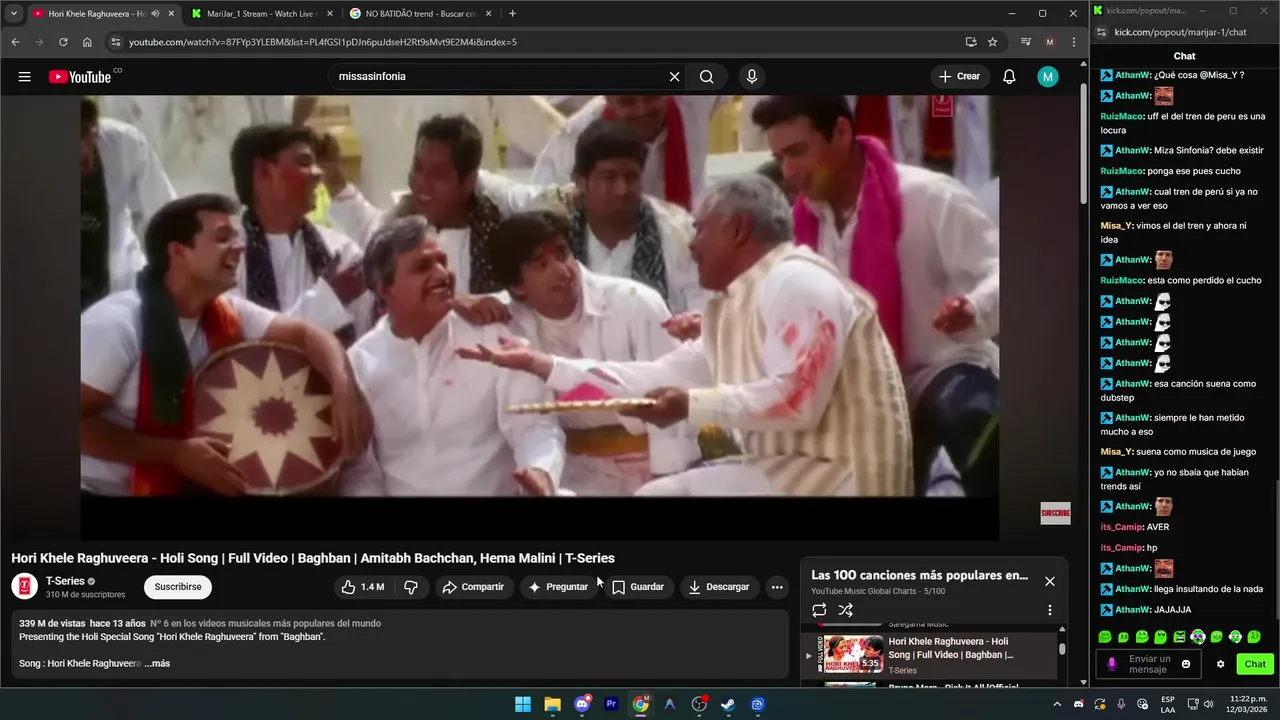Open a new Chrome tab
Viewport: 1280px width, 720px height.
512,14
